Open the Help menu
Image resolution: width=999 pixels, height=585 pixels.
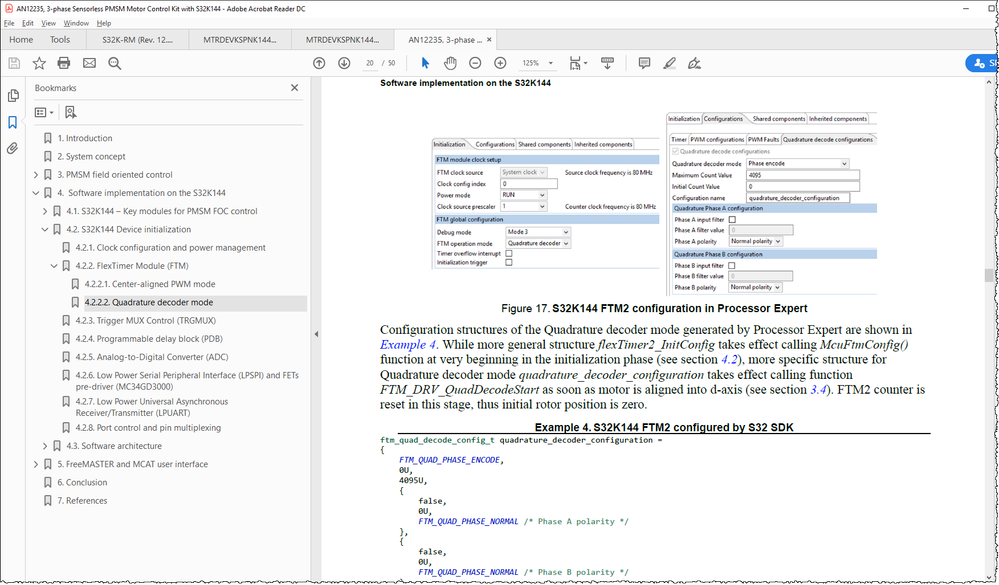pos(104,23)
